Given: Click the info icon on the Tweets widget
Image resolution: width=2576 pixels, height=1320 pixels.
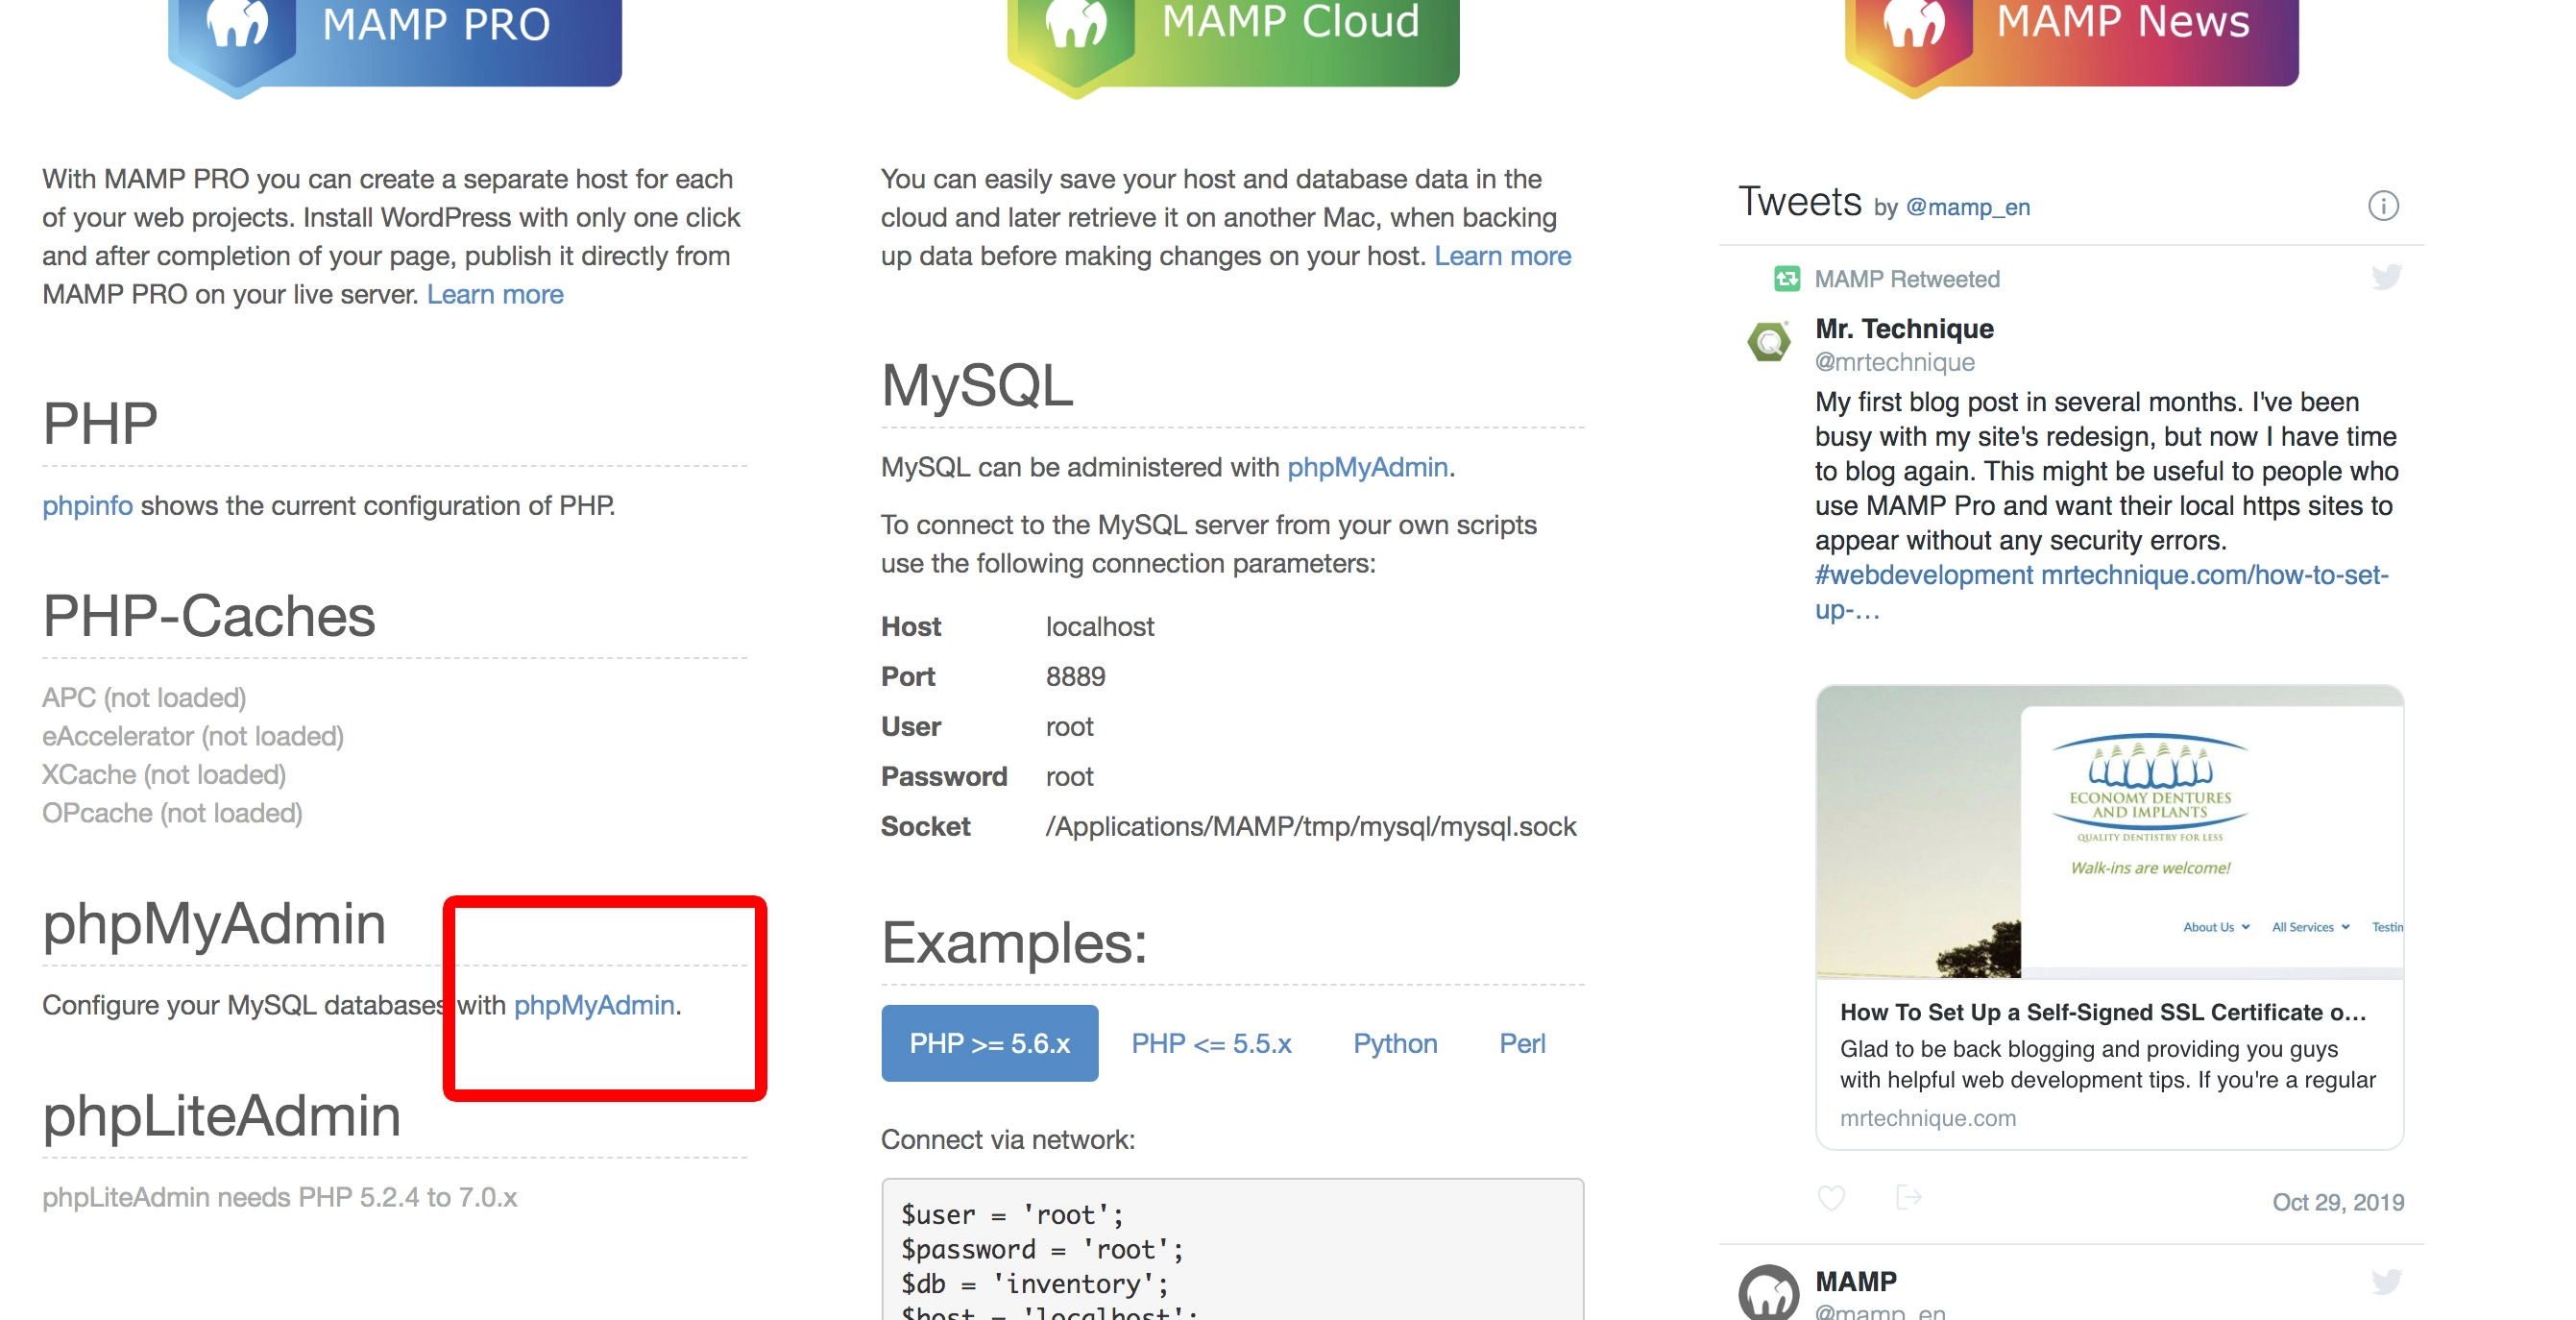Looking at the screenshot, I should (2384, 206).
